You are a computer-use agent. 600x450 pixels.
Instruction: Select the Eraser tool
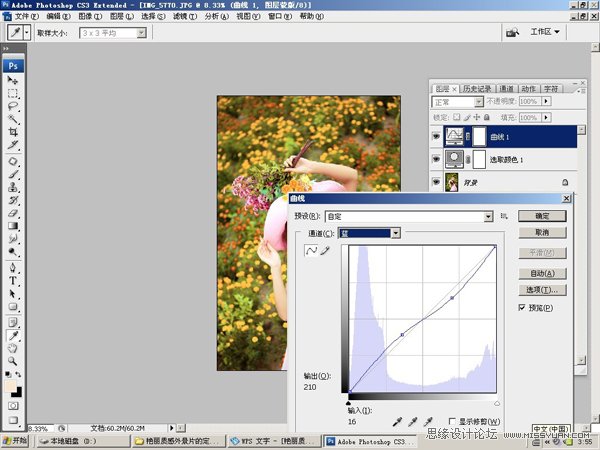click(13, 213)
